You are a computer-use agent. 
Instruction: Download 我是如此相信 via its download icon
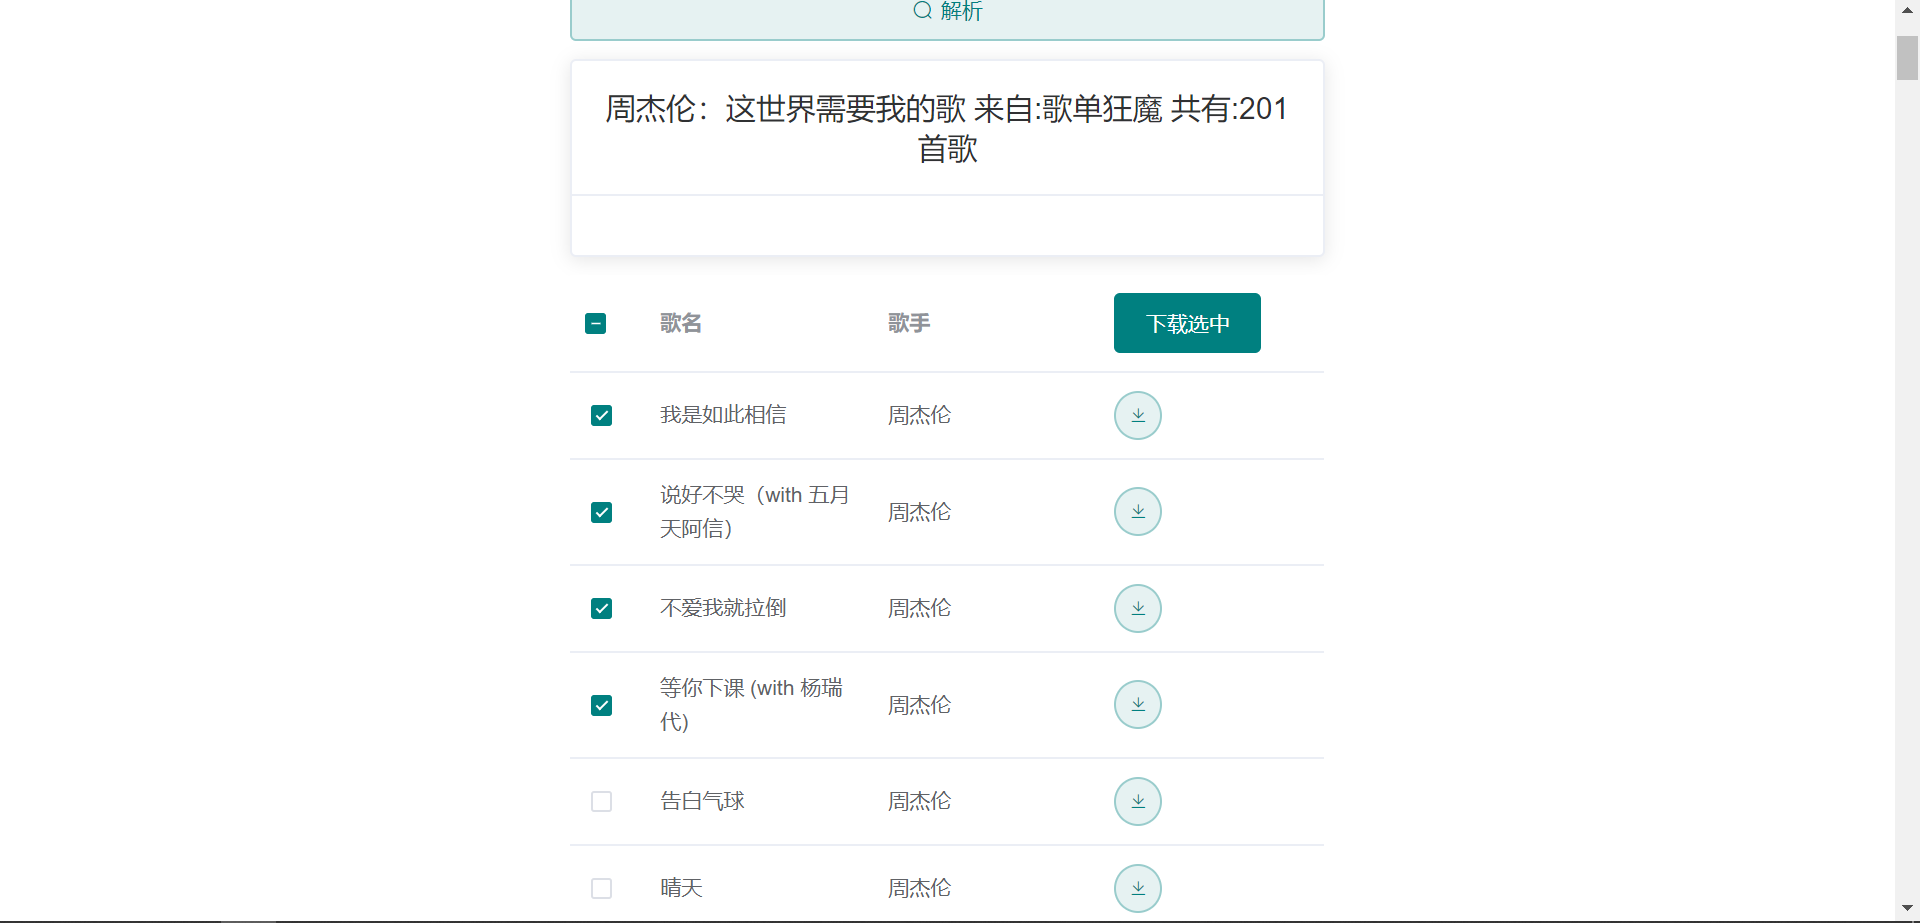pyautogui.click(x=1137, y=416)
